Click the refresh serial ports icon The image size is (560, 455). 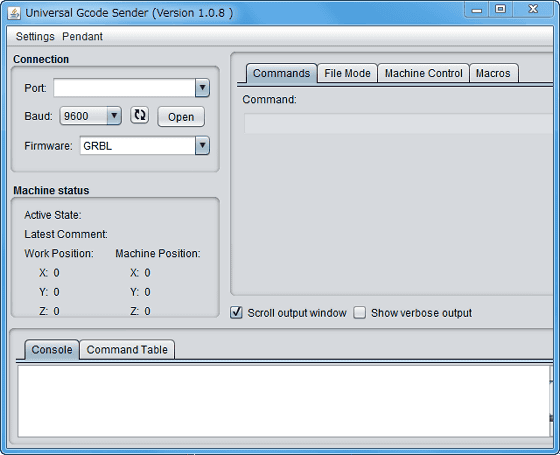(x=139, y=115)
